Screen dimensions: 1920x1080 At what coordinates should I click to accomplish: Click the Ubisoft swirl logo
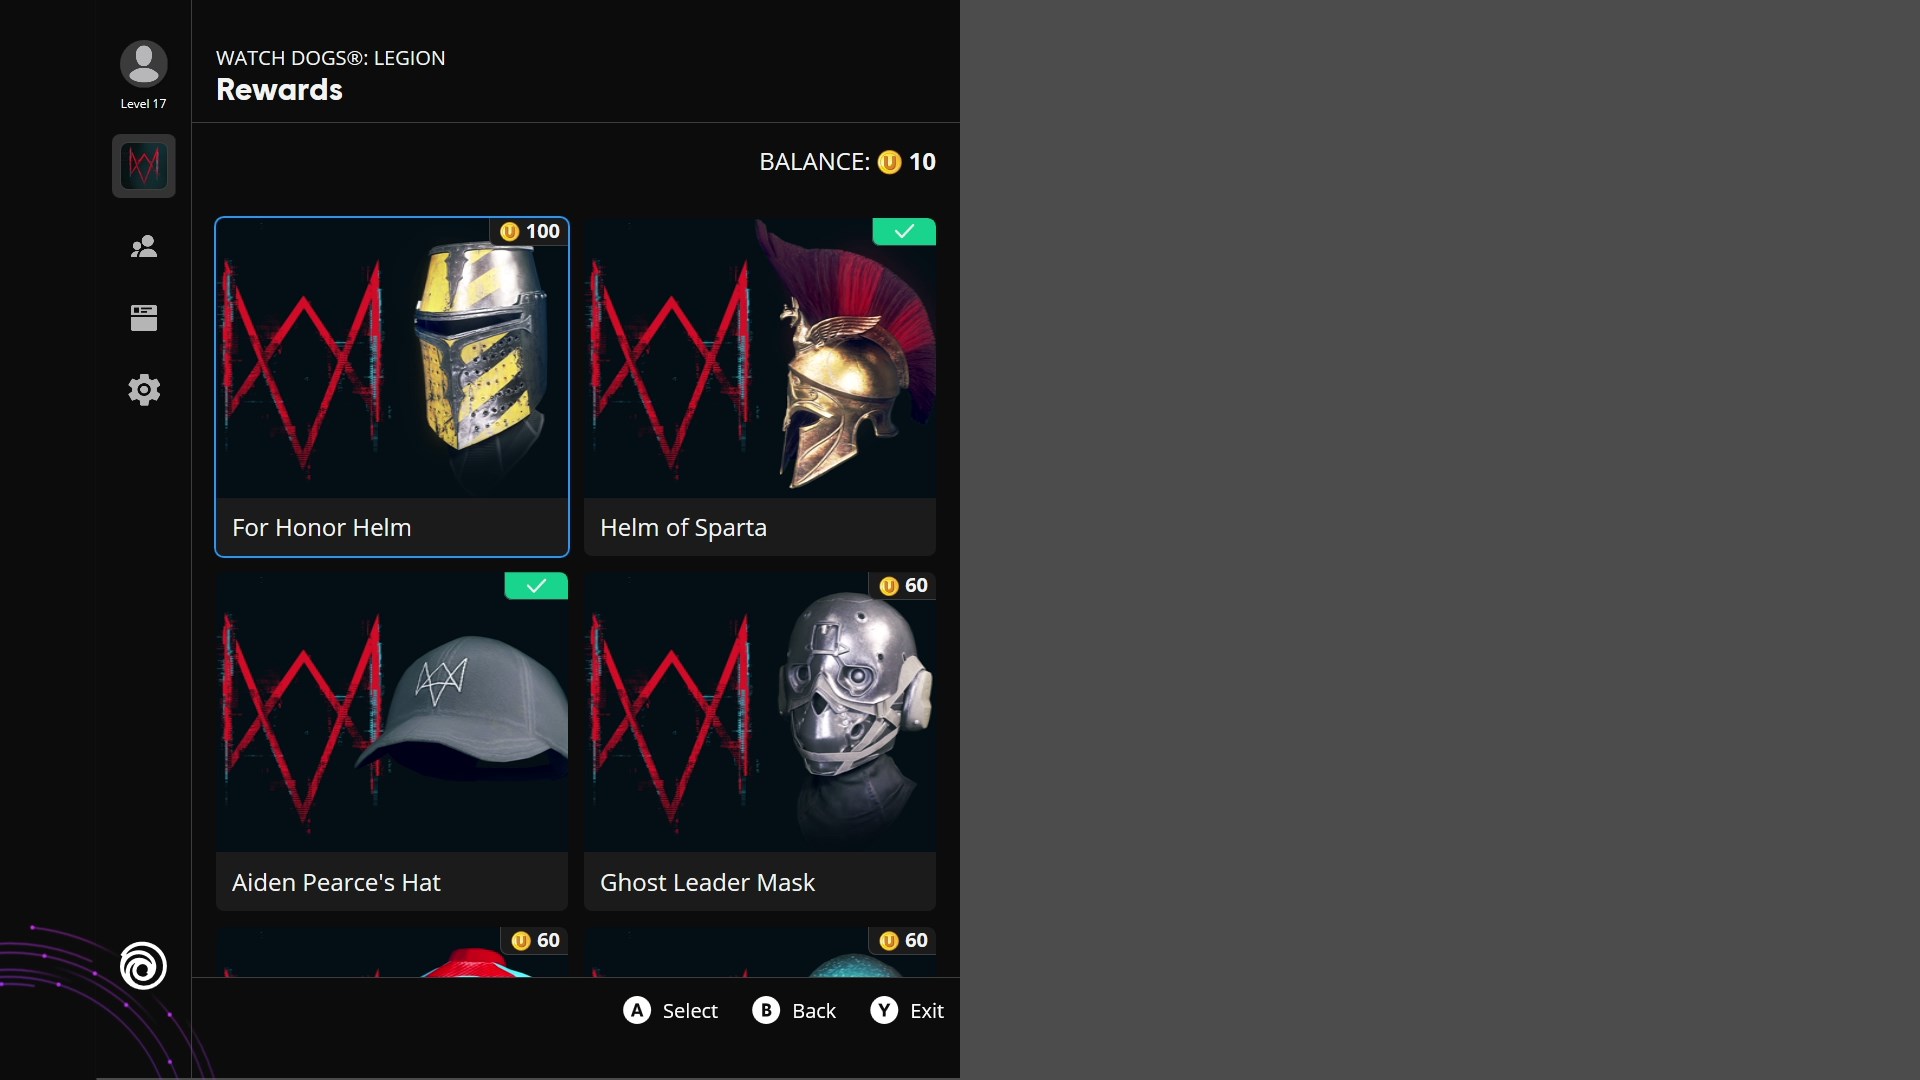point(143,966)
